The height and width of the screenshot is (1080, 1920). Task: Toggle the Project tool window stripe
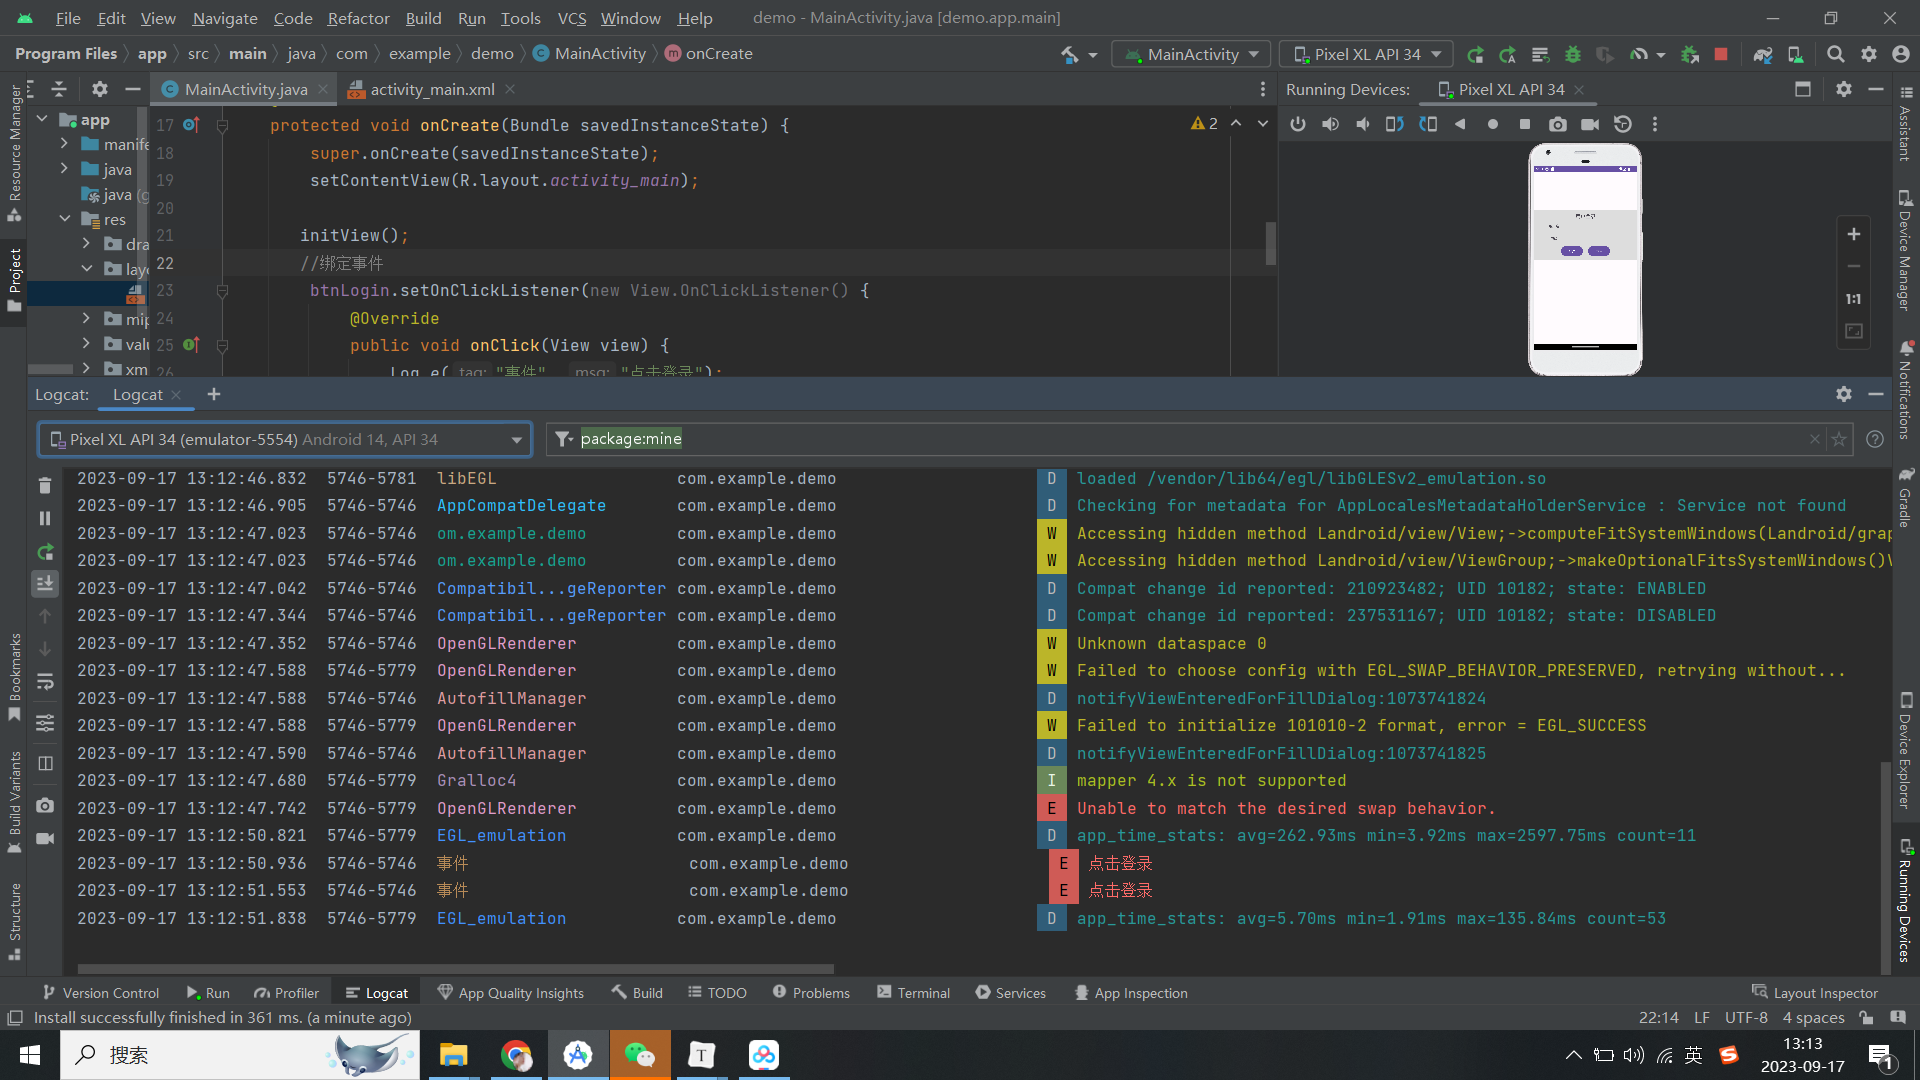coord(14,280)
